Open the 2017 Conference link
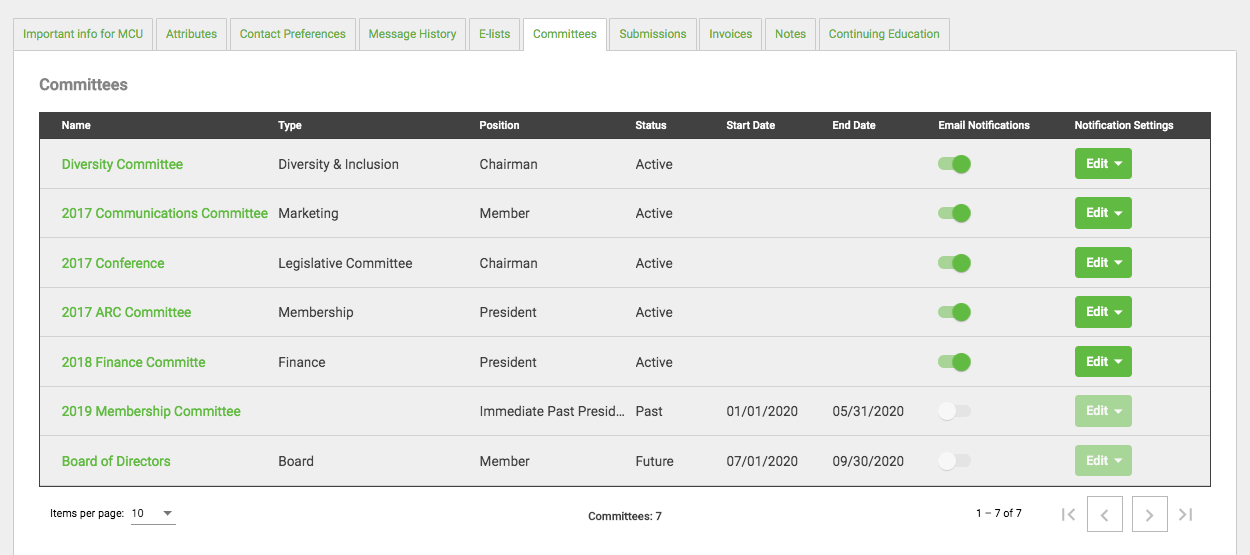 113,263
